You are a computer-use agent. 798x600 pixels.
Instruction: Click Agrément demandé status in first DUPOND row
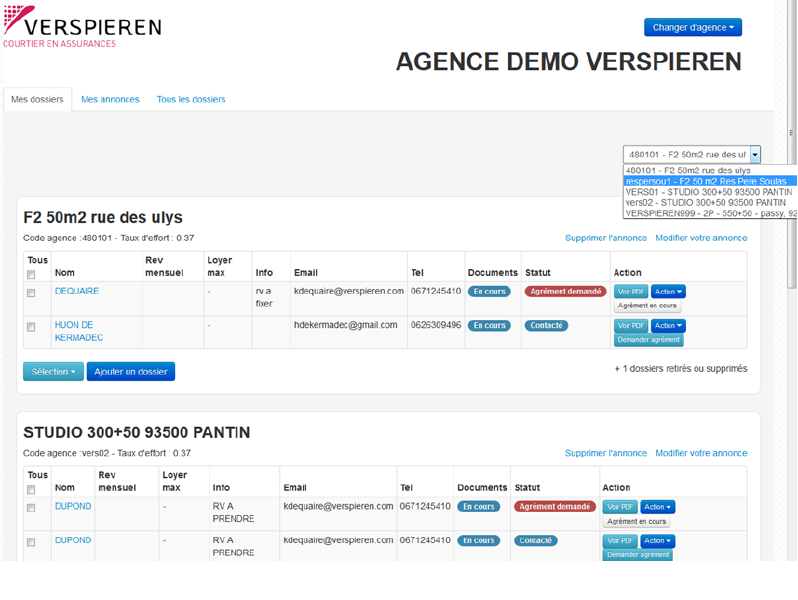click(554, 507)
